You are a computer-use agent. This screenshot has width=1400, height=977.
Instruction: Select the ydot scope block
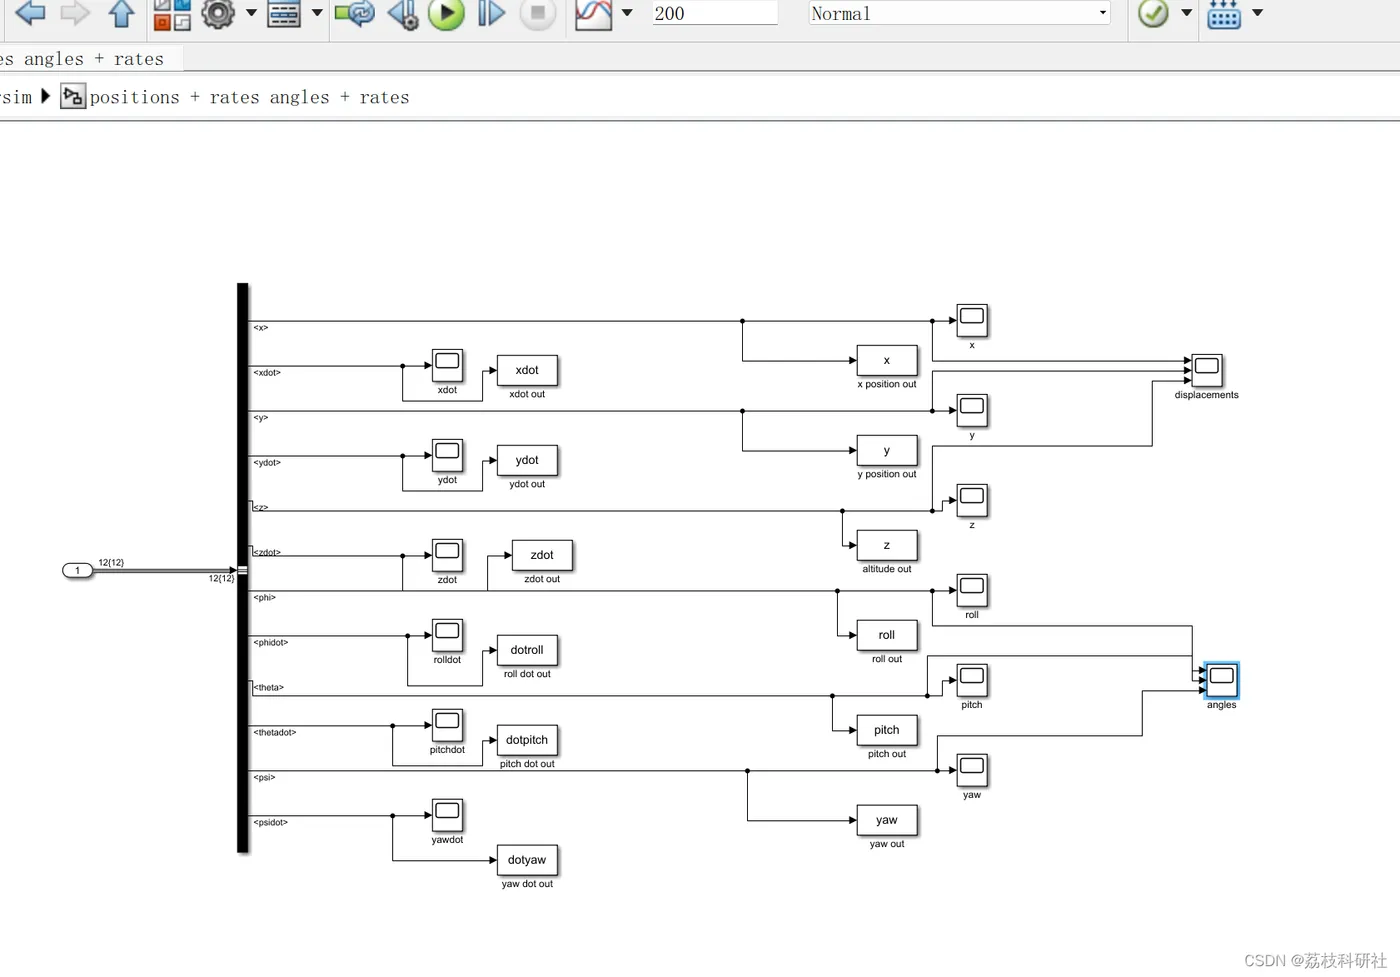pyautogui.click(x=447, y=455)
